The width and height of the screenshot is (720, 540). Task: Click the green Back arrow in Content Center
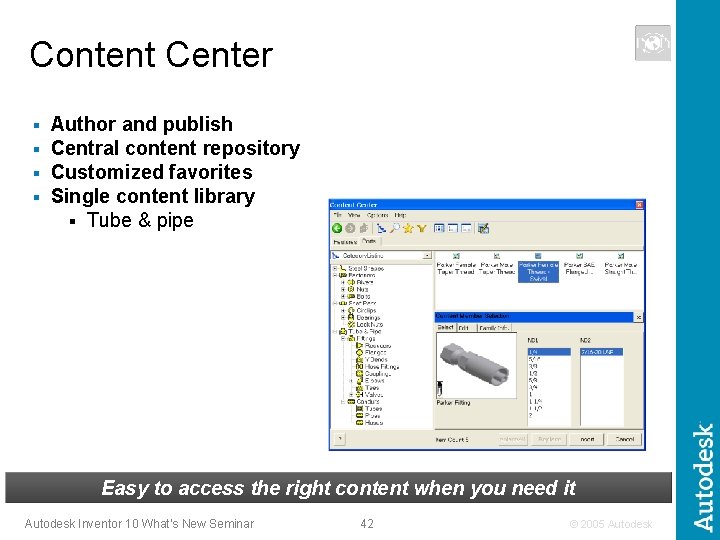(337, 228)
